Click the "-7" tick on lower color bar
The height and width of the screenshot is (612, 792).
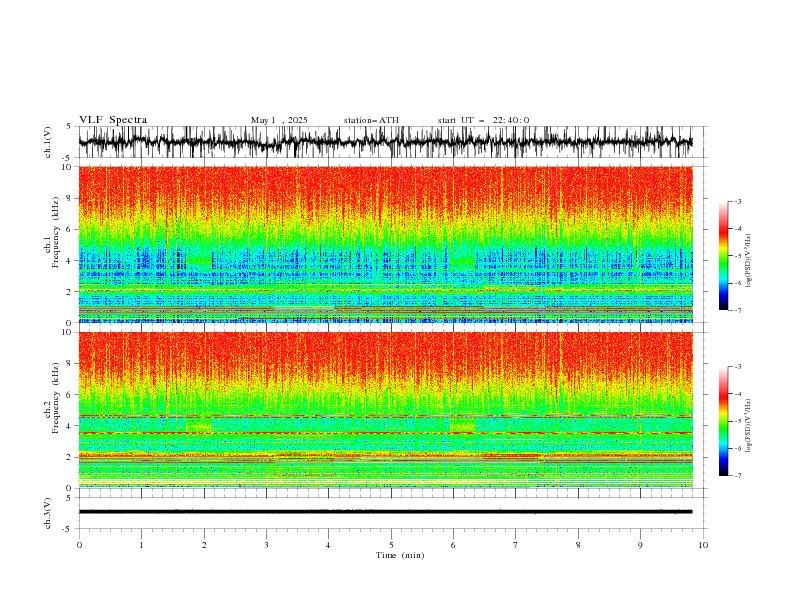(738, 476)
